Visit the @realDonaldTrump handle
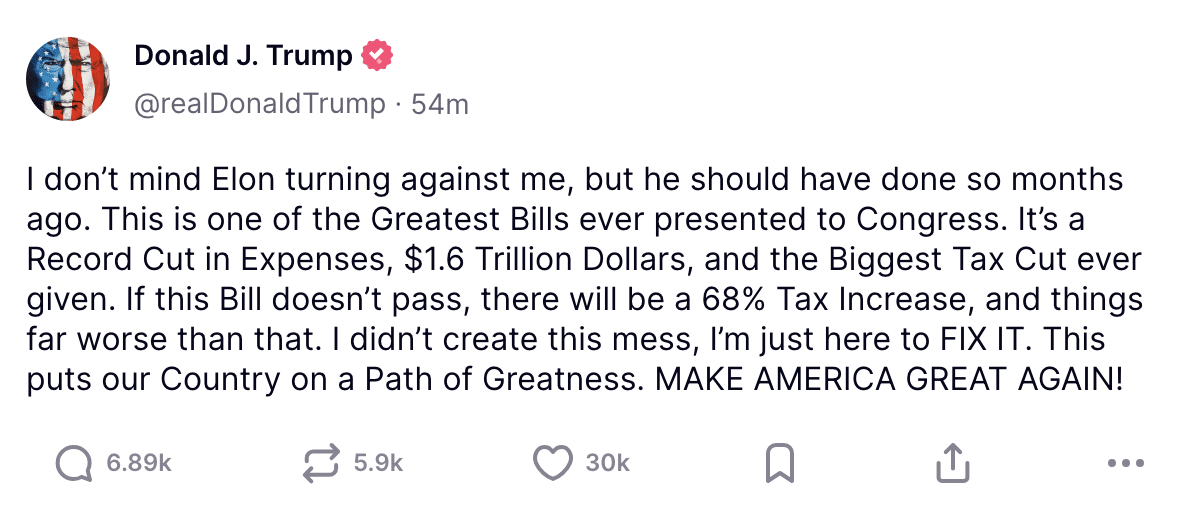The height and width of the screenshot is (520, 1200). pyautogui.click(x=260, y=103)
